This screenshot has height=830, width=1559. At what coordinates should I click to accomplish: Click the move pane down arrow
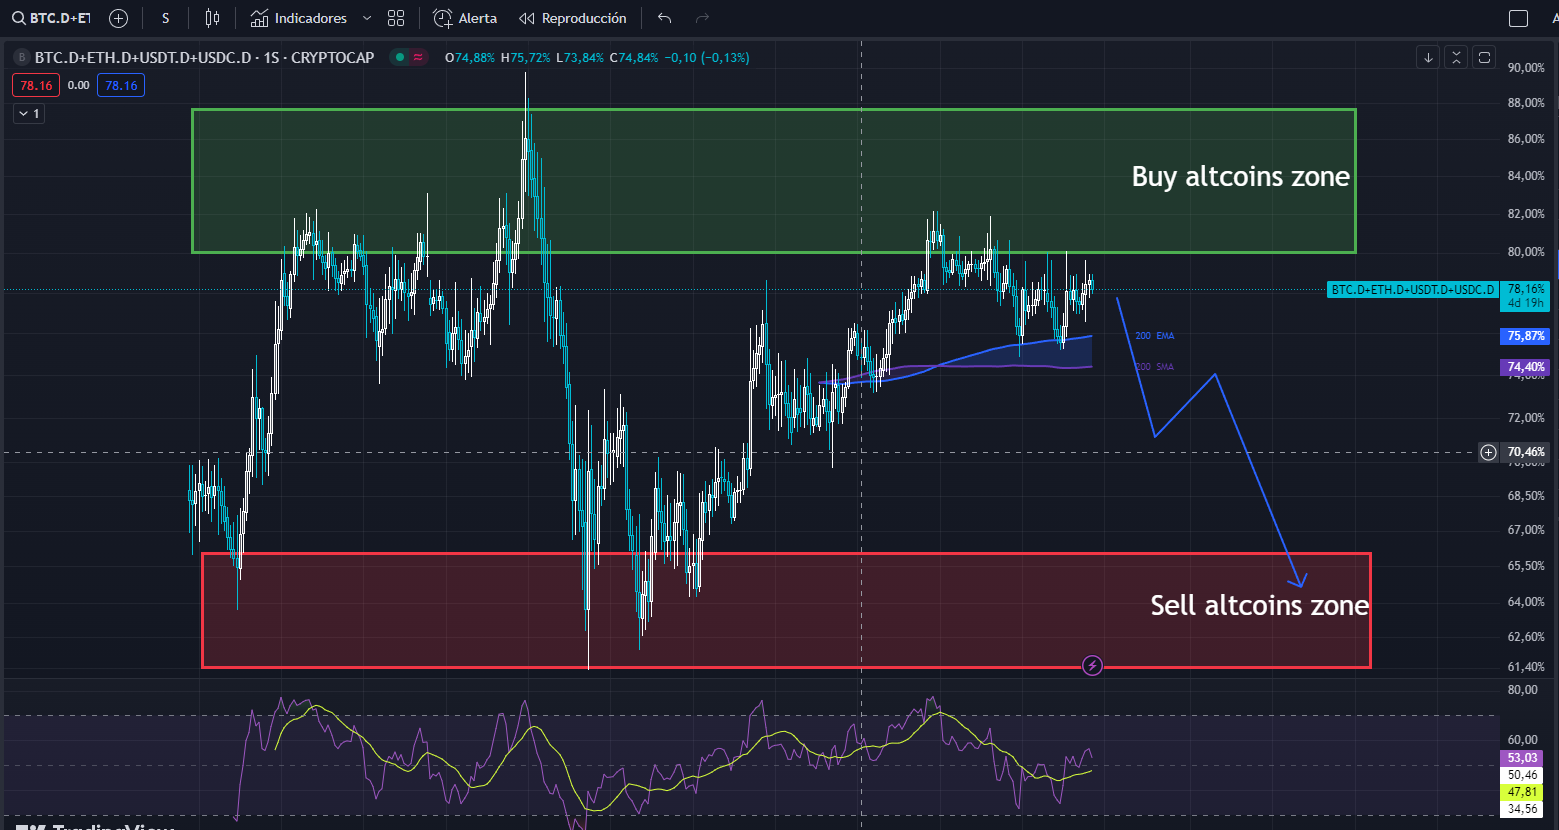coord(1428,57)
